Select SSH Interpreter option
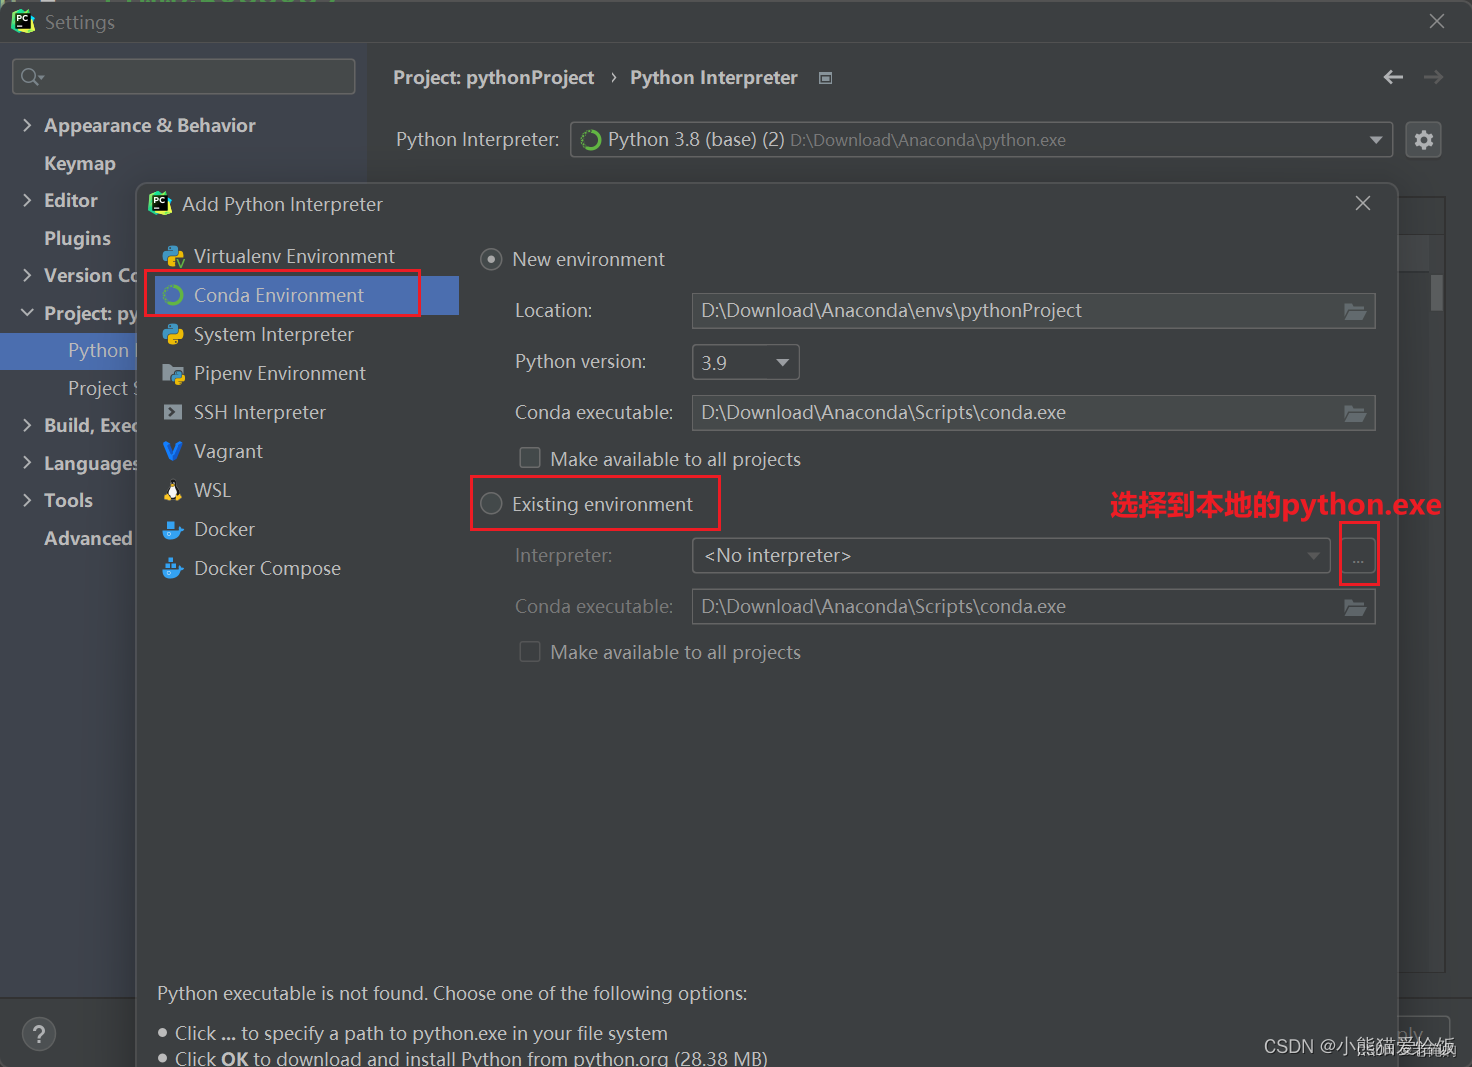Screen dimensions: 1472x1067 259,412
